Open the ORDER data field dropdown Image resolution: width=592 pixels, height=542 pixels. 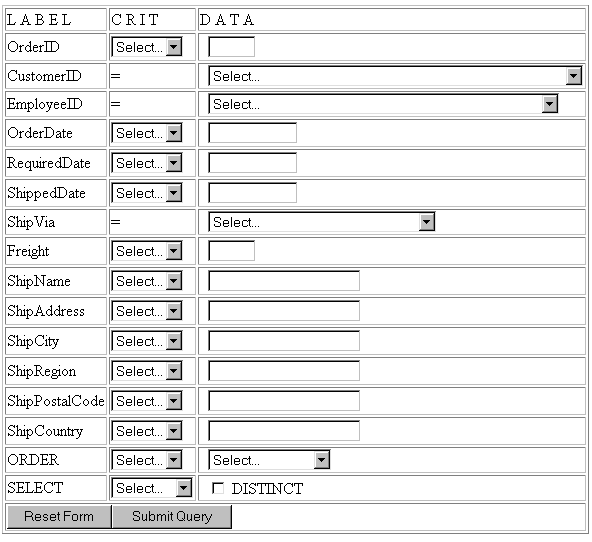click(270, 460)
